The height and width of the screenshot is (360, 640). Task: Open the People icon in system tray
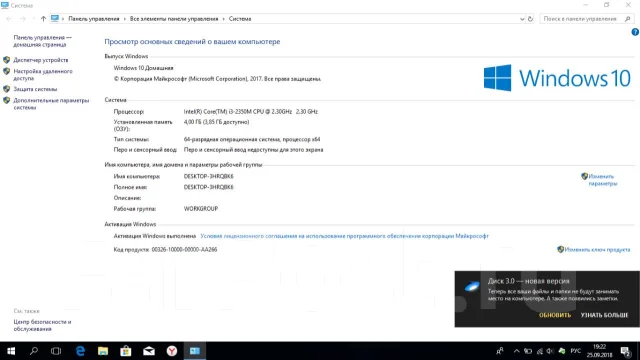click(x=500, y=351)
